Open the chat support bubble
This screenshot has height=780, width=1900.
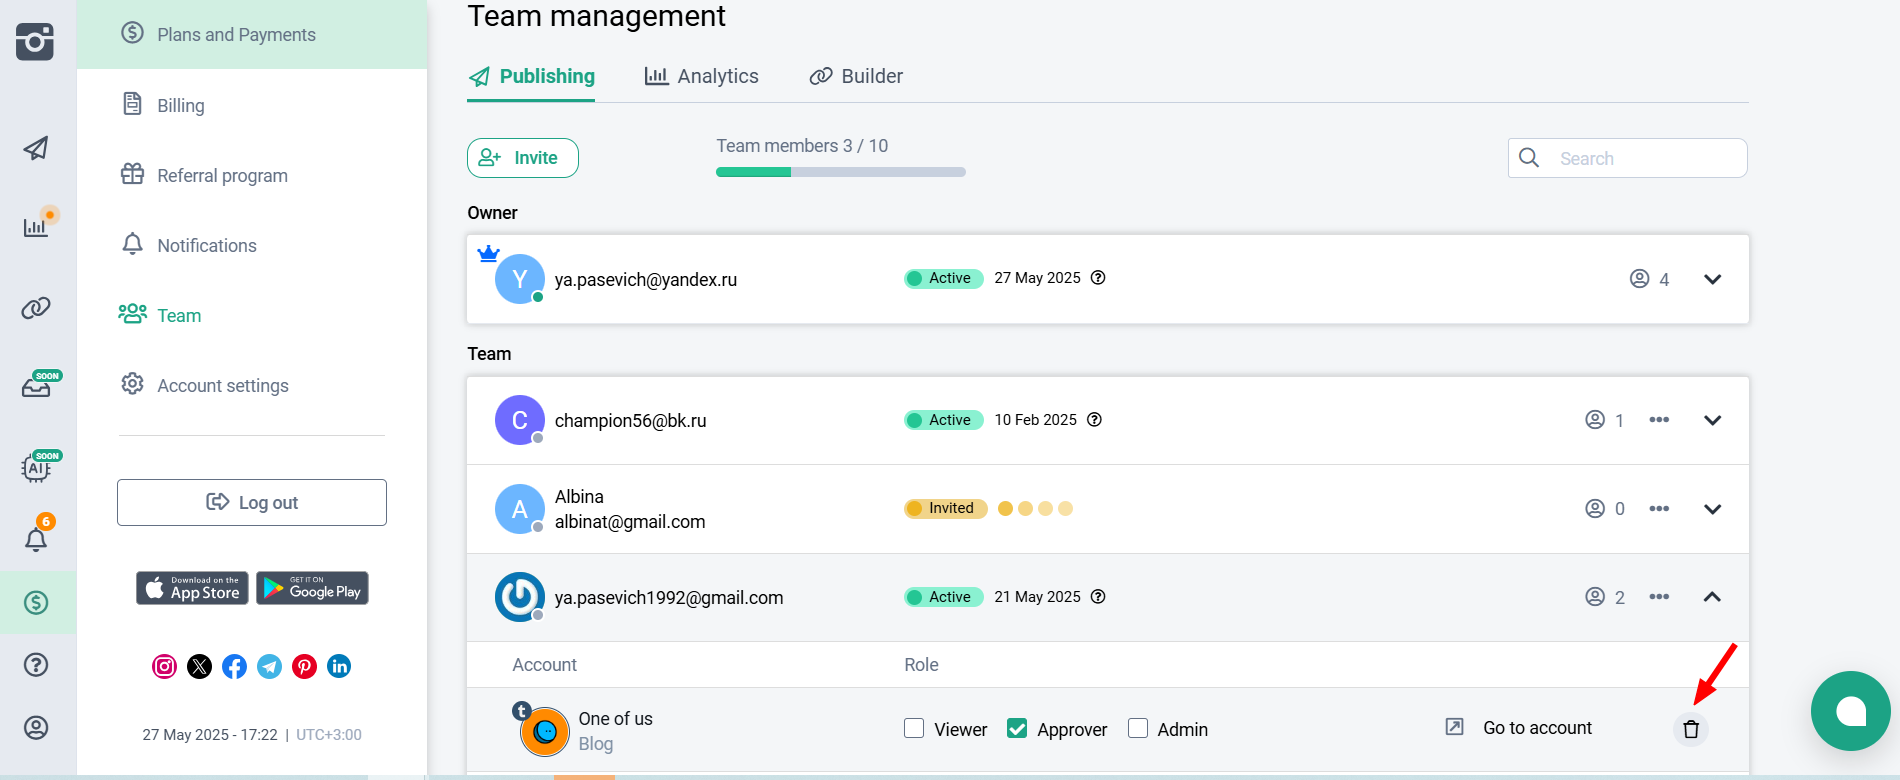pos(1850,711)
